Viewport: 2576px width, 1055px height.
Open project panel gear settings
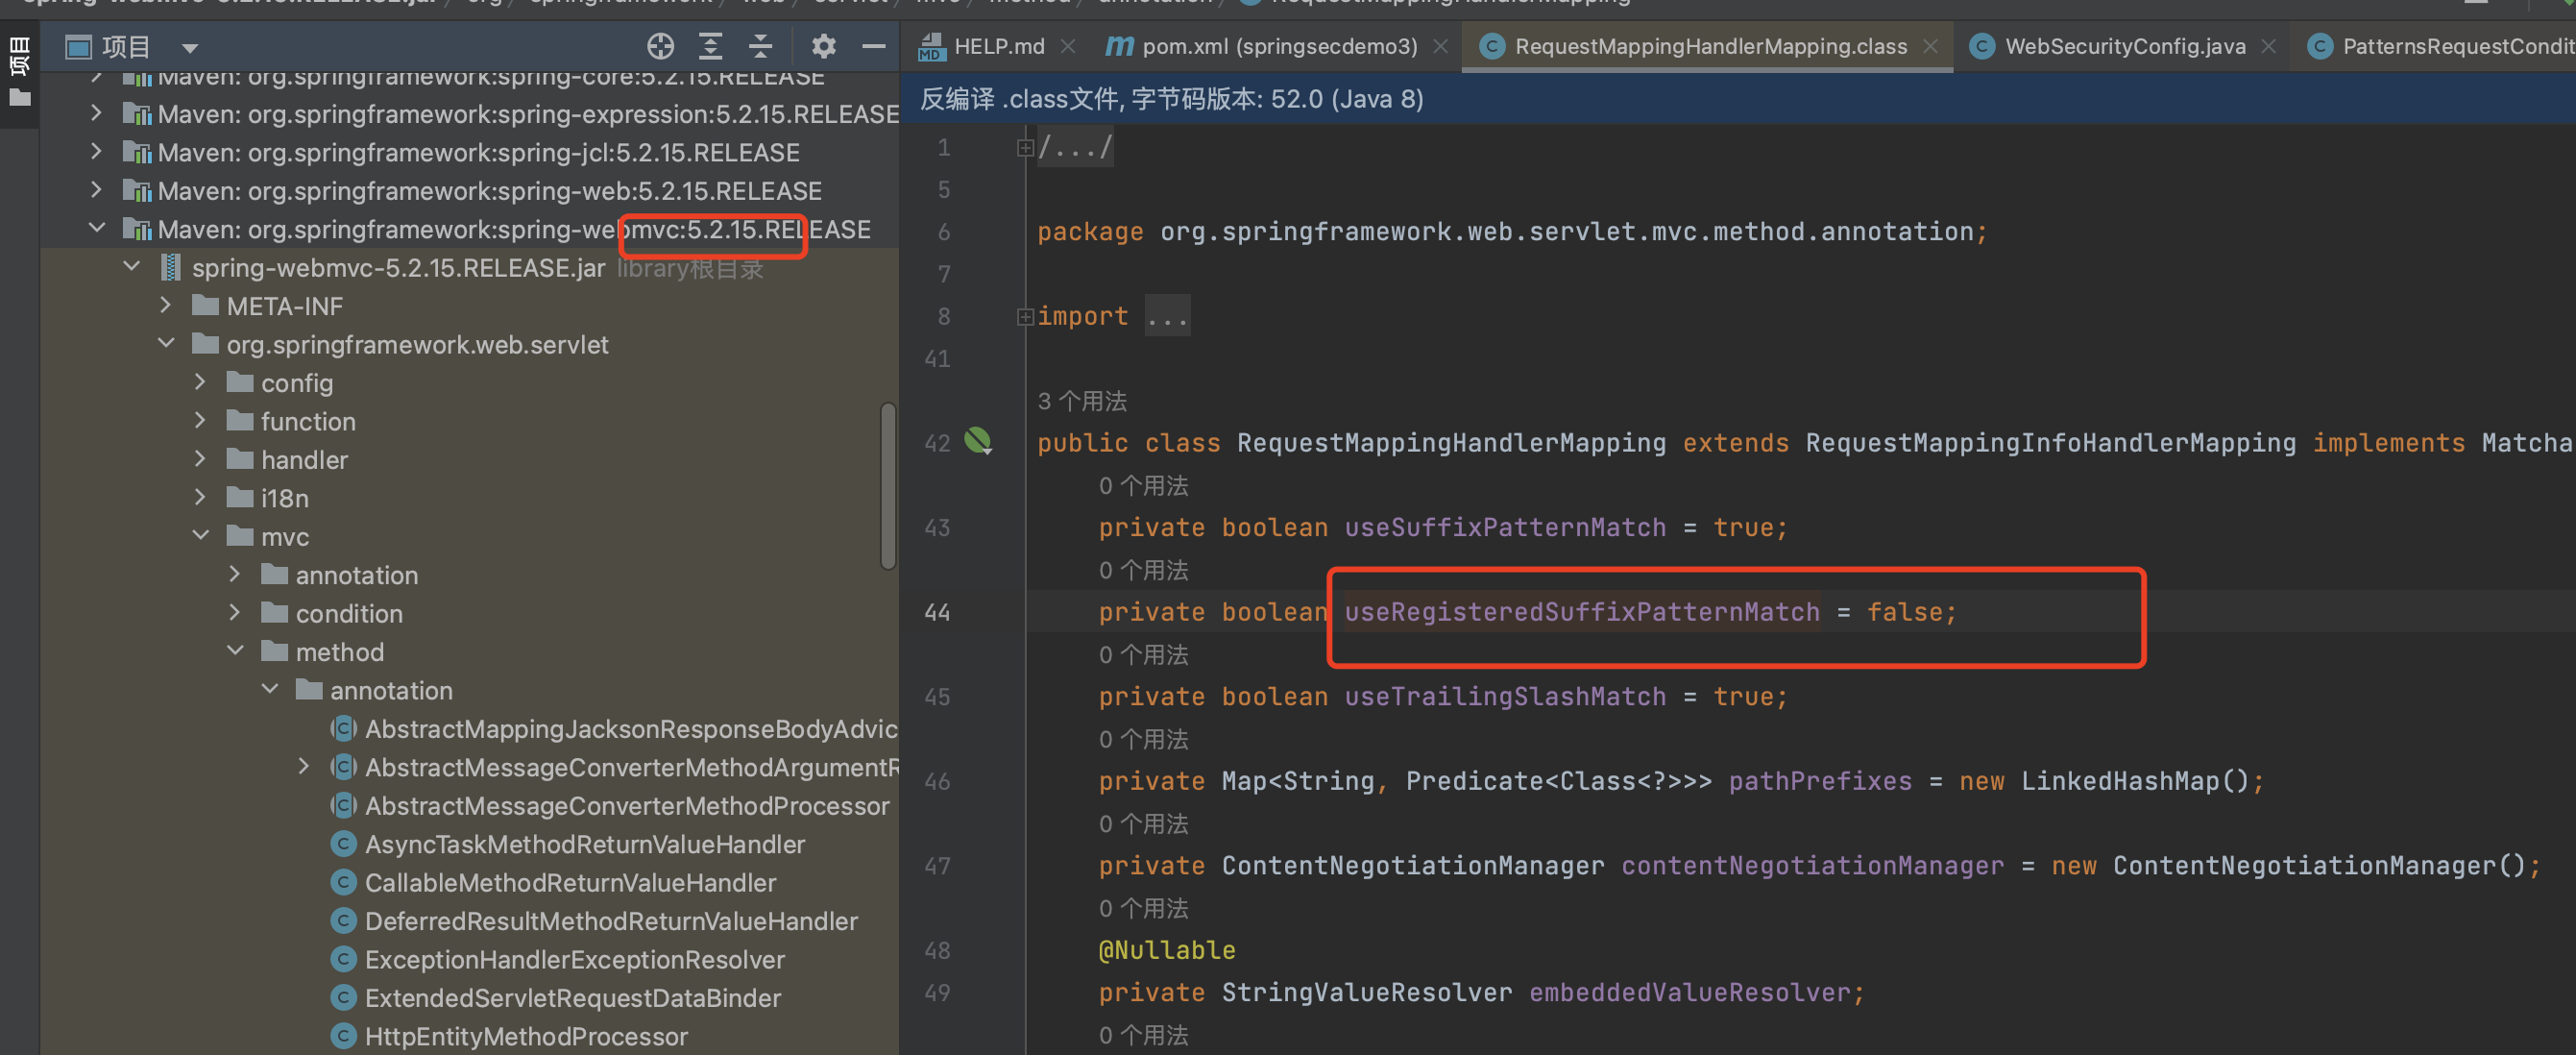pos(823,46)
